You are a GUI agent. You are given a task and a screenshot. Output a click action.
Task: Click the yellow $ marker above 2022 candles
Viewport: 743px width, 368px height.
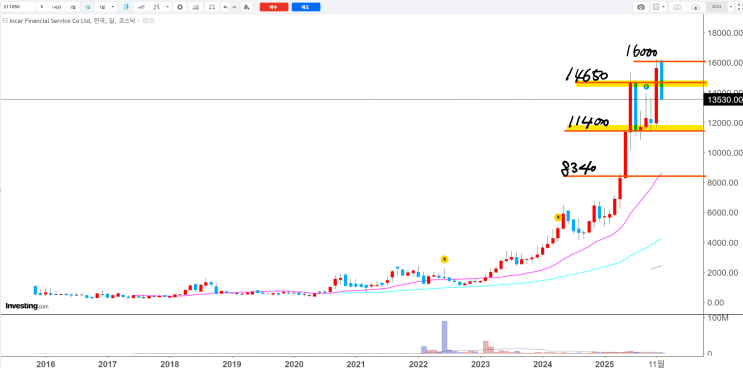point(444,259)
